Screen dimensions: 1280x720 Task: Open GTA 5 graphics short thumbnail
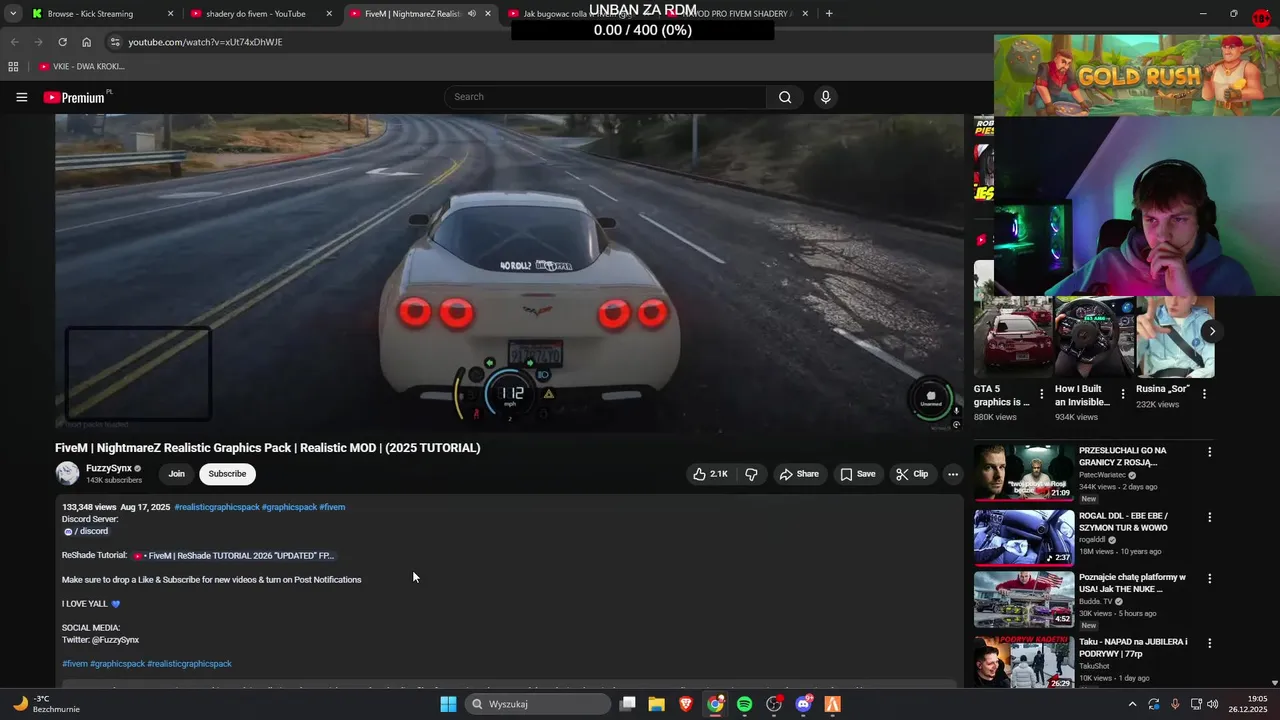1013,336
